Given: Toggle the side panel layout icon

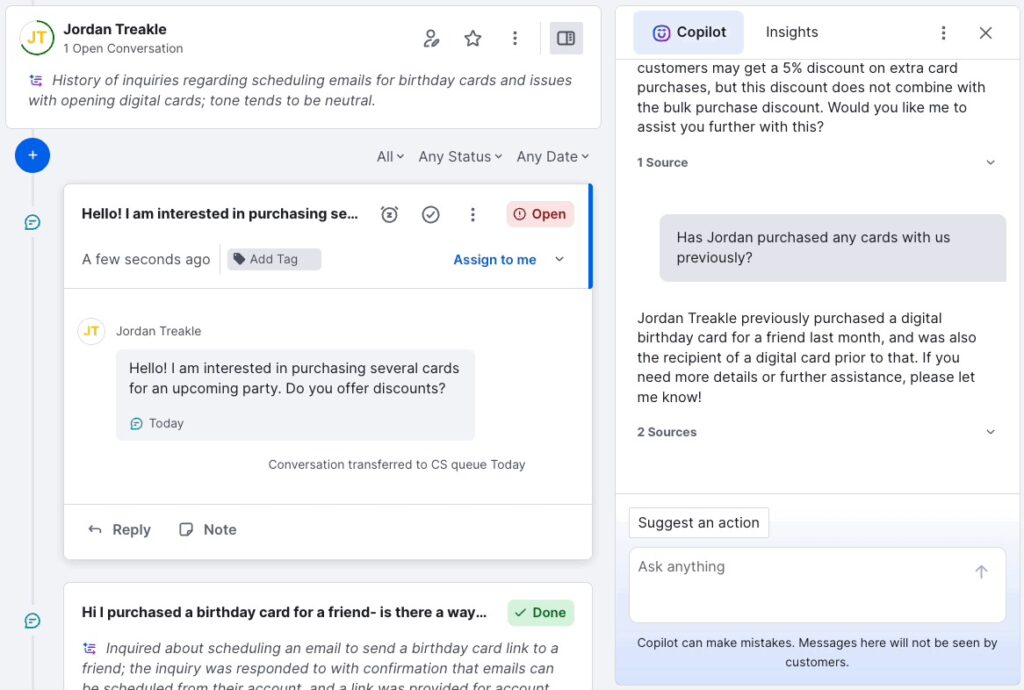Looking at the screenshot, I should coord(566,38).
